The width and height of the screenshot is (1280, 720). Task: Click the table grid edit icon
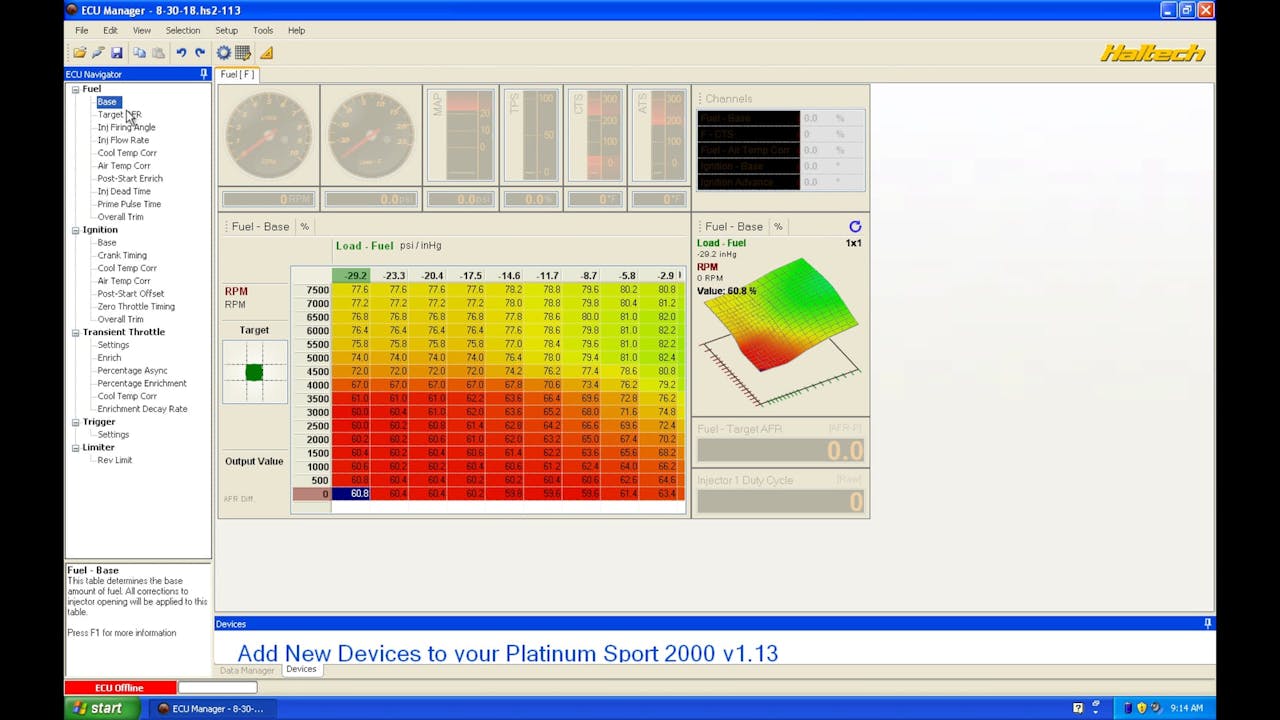(x=242, y=53)
